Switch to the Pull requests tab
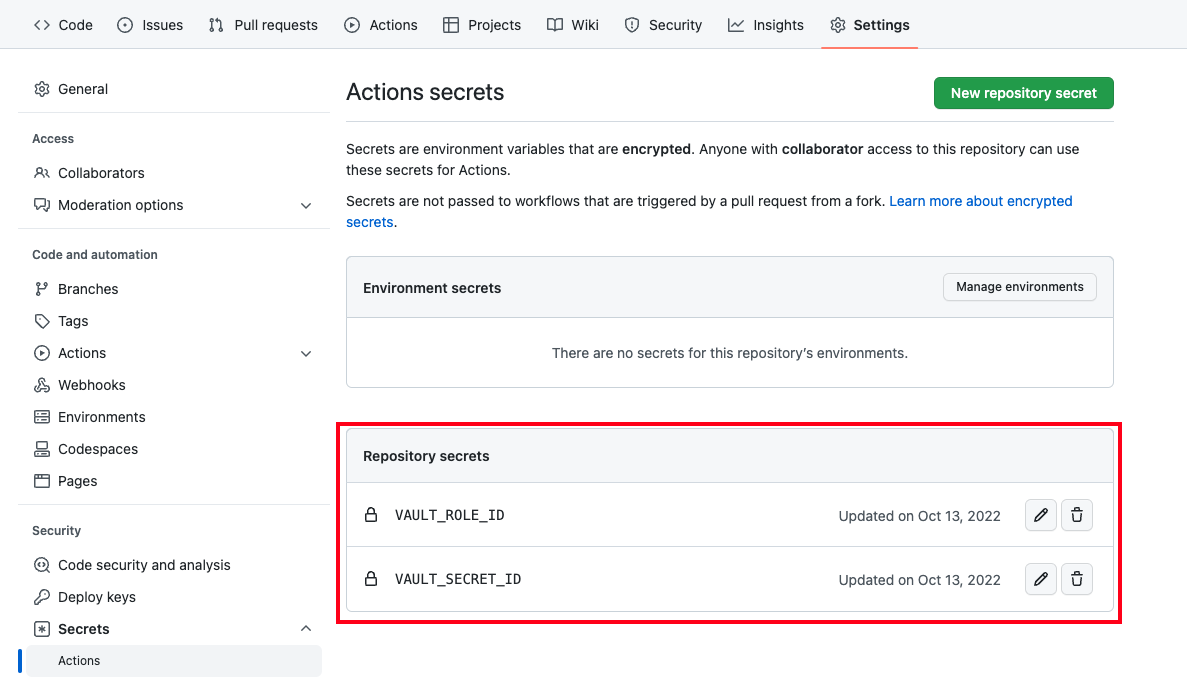The height and width of the screenshot is (686, 1187). tap(263, 24)
